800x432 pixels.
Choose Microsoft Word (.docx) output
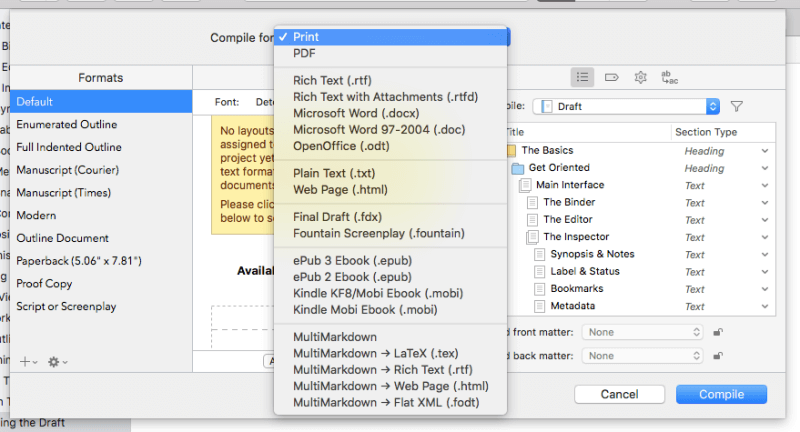(x=391, y=113)
